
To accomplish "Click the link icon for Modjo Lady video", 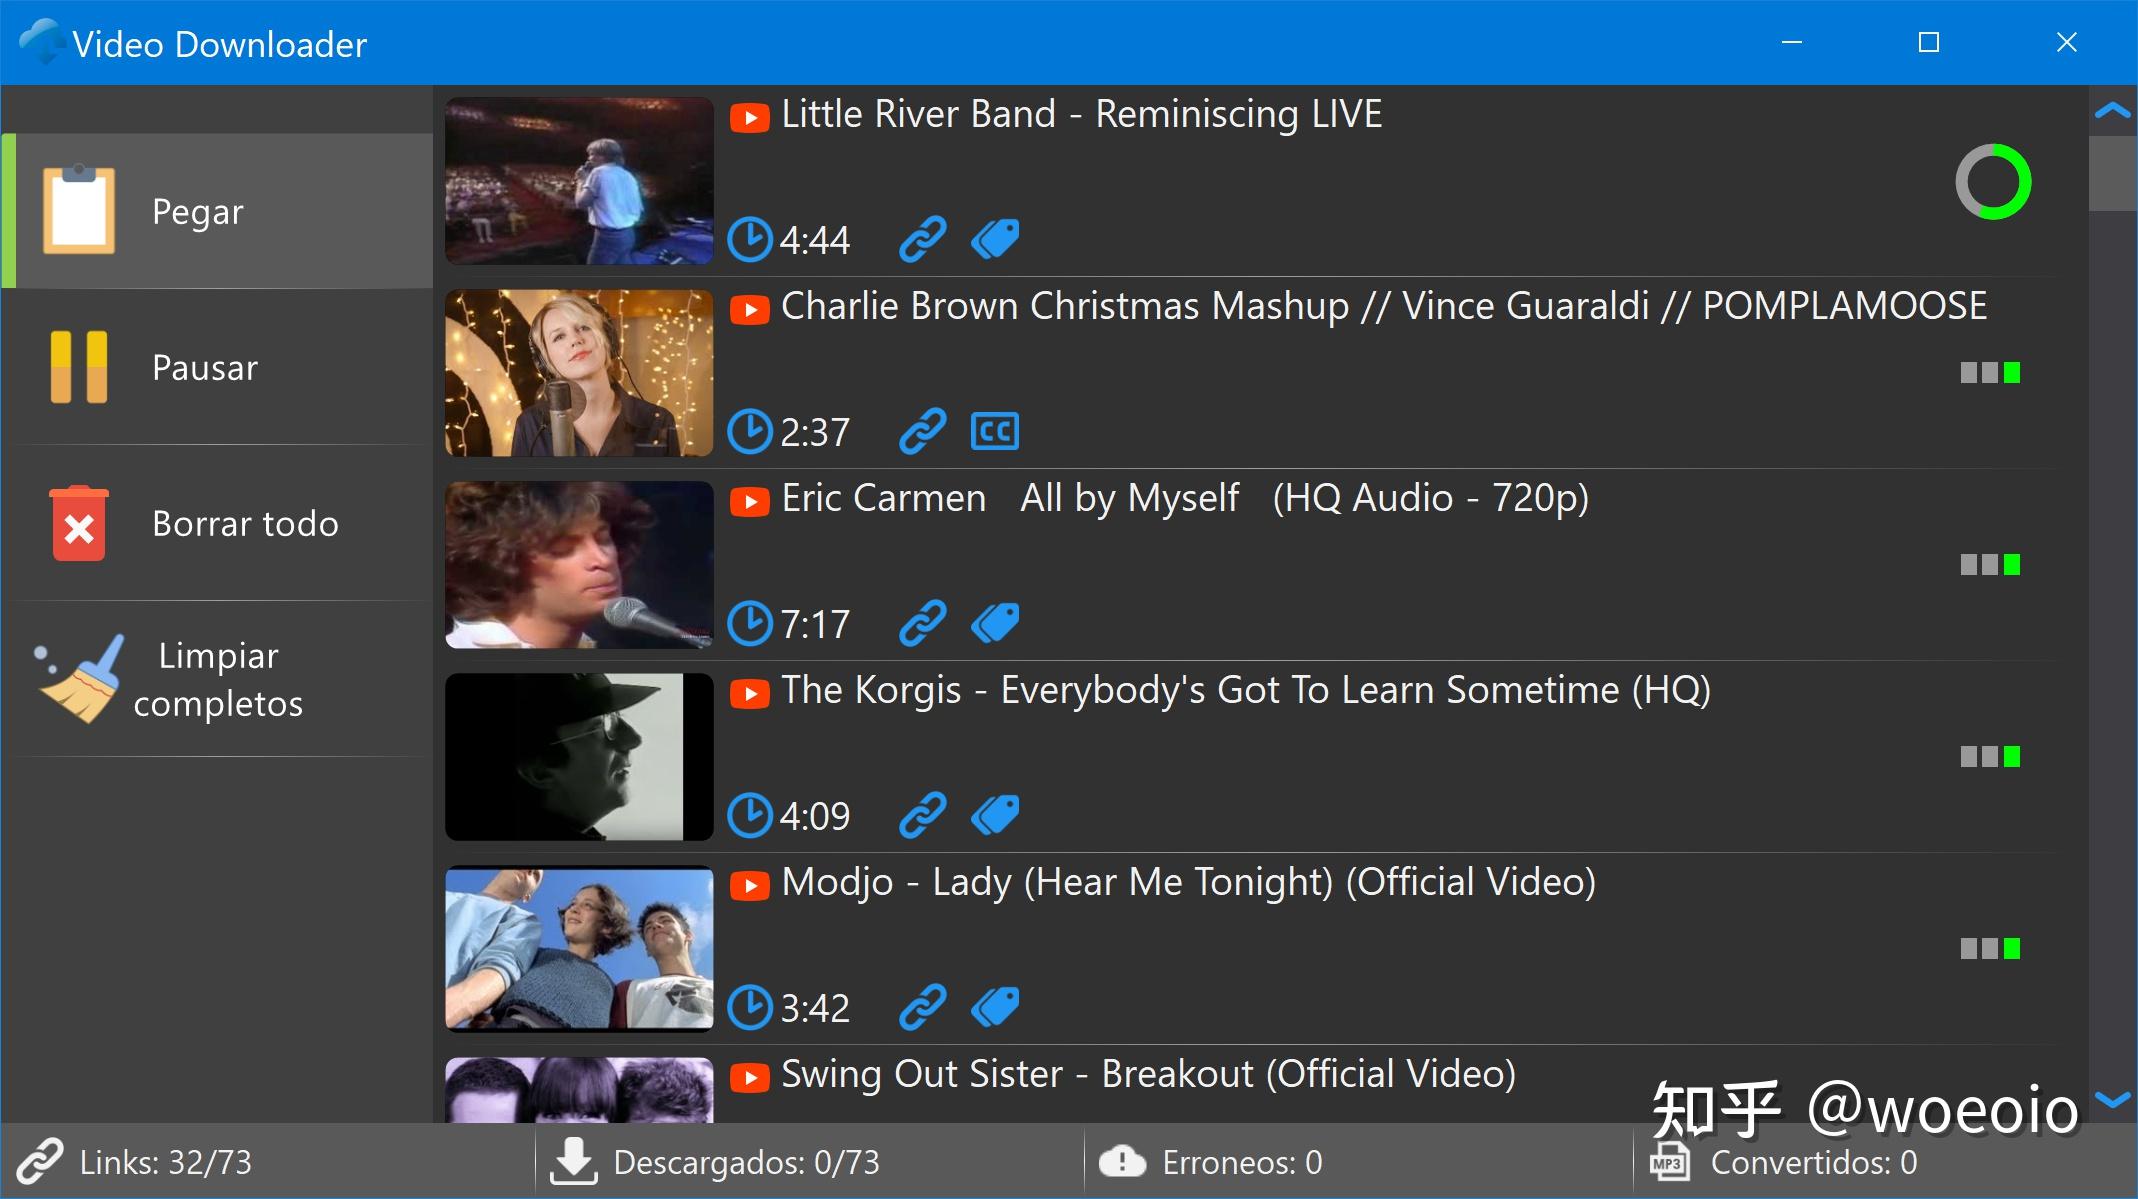I will pyautogui.click(x=922, y=1007).
